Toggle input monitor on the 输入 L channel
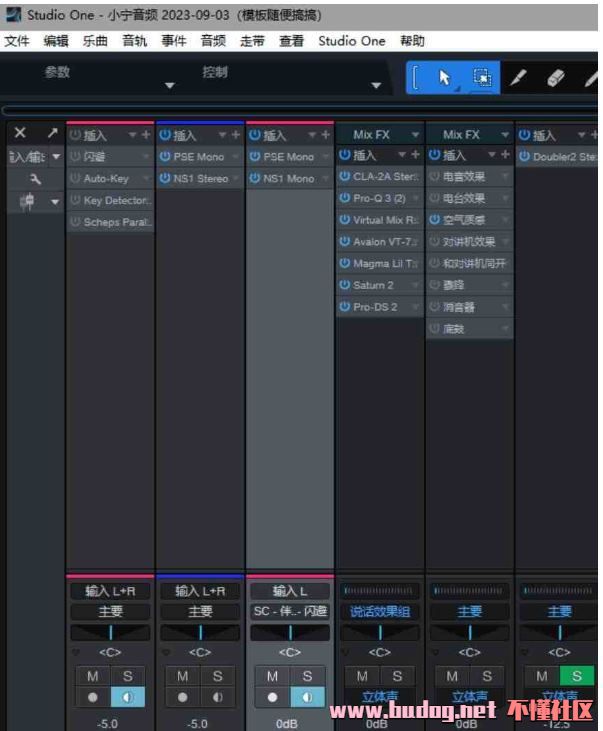The height and width of the screenshot is (731, 603). (307, 697)
